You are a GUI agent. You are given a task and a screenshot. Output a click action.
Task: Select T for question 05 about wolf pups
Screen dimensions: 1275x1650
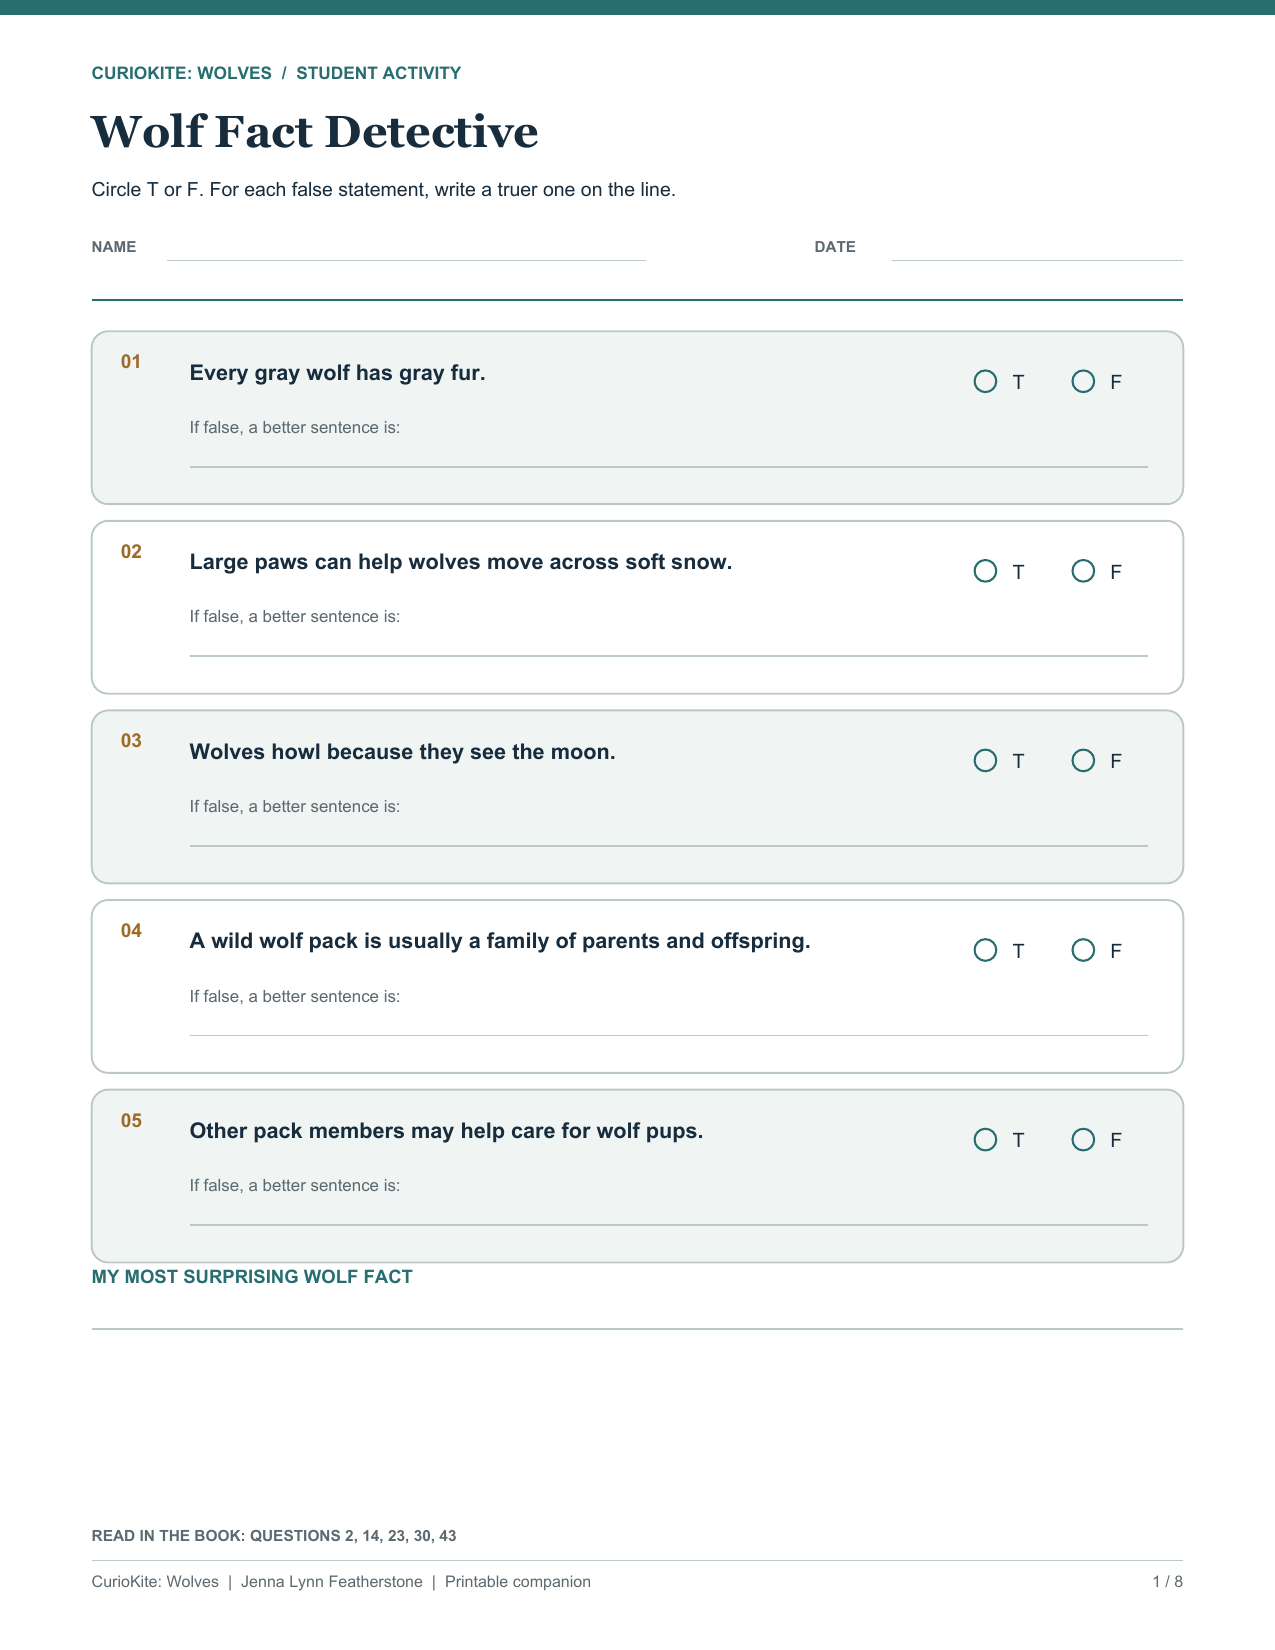985,1139
